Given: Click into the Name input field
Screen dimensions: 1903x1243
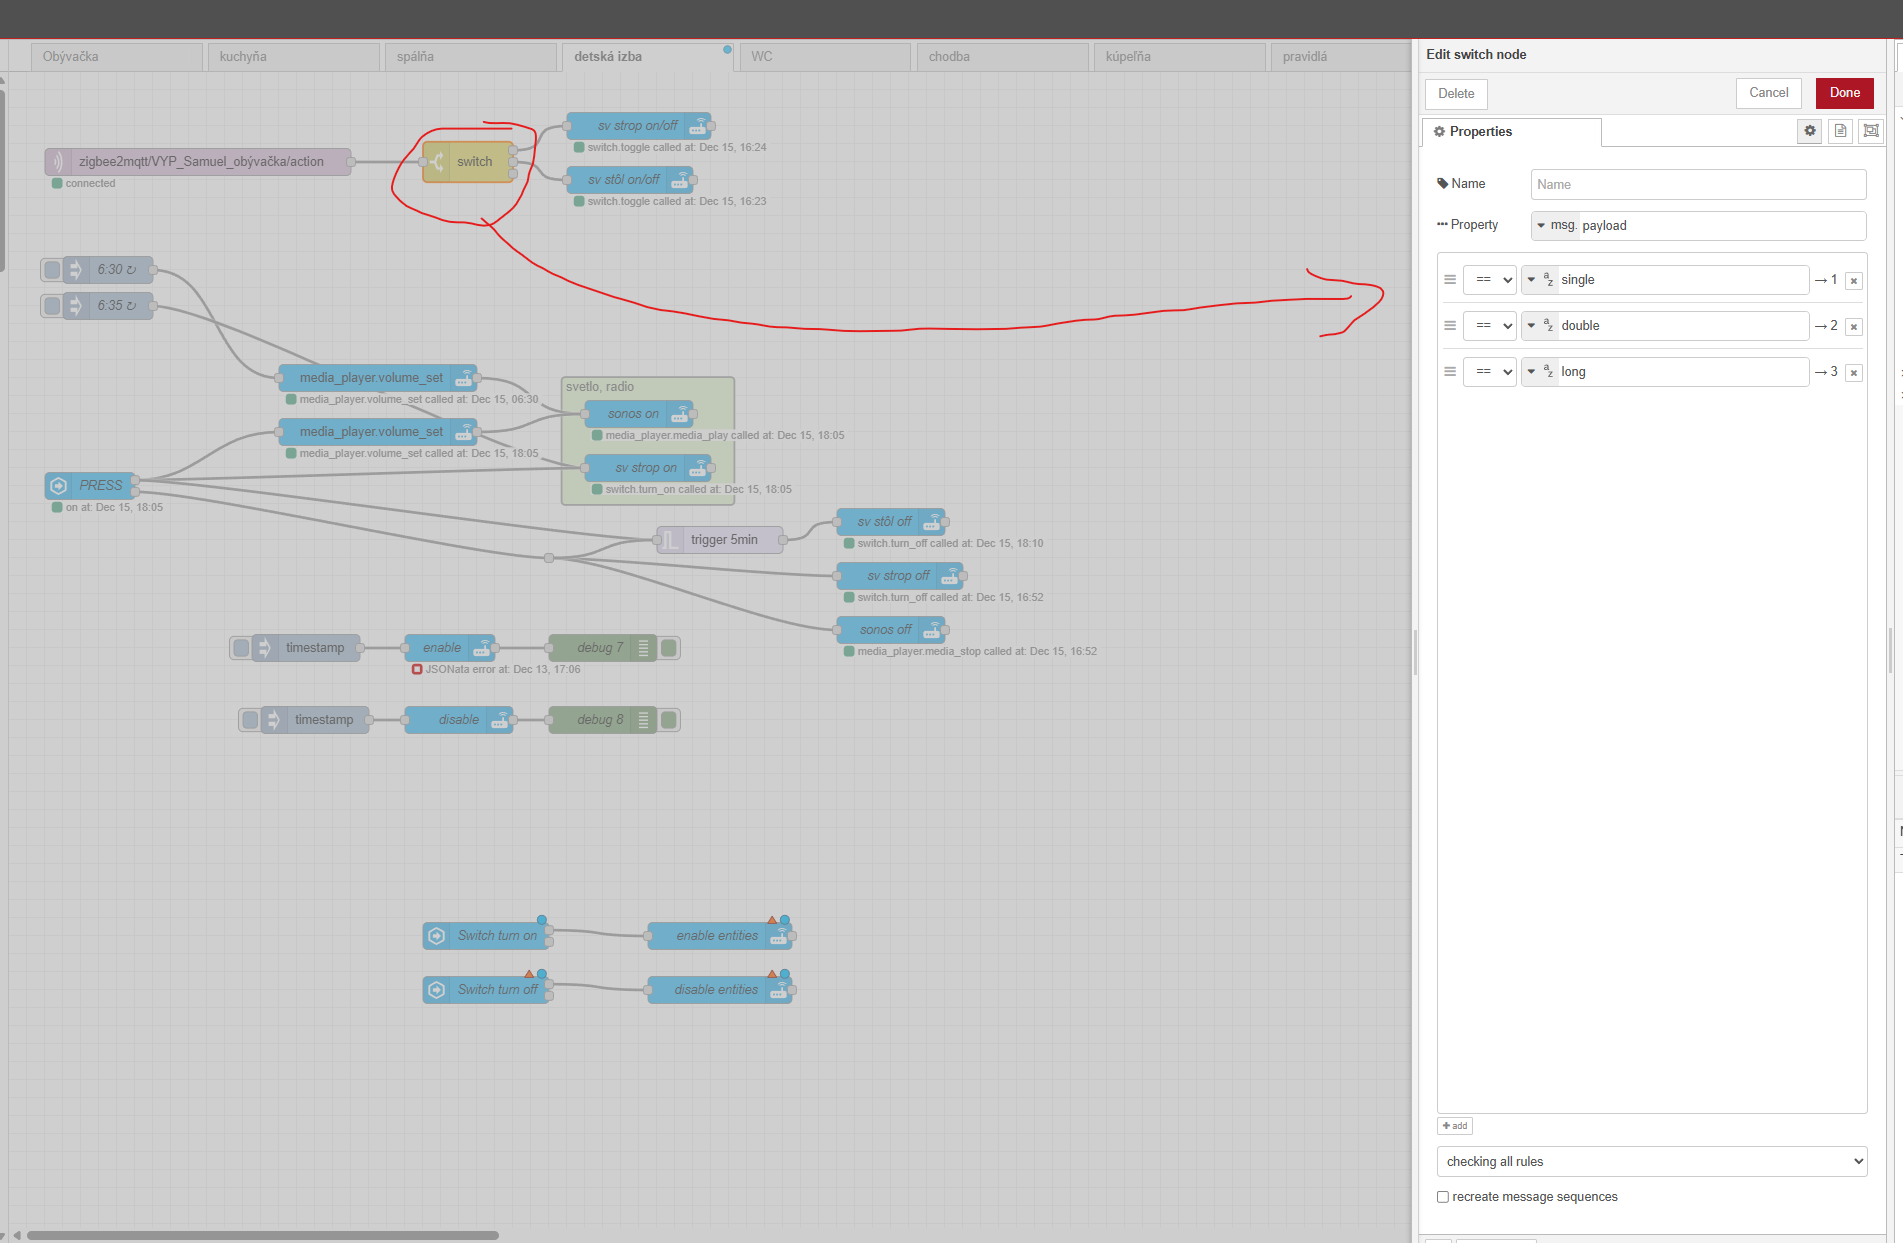Looking at the screenshot, I should [1697, 185].
